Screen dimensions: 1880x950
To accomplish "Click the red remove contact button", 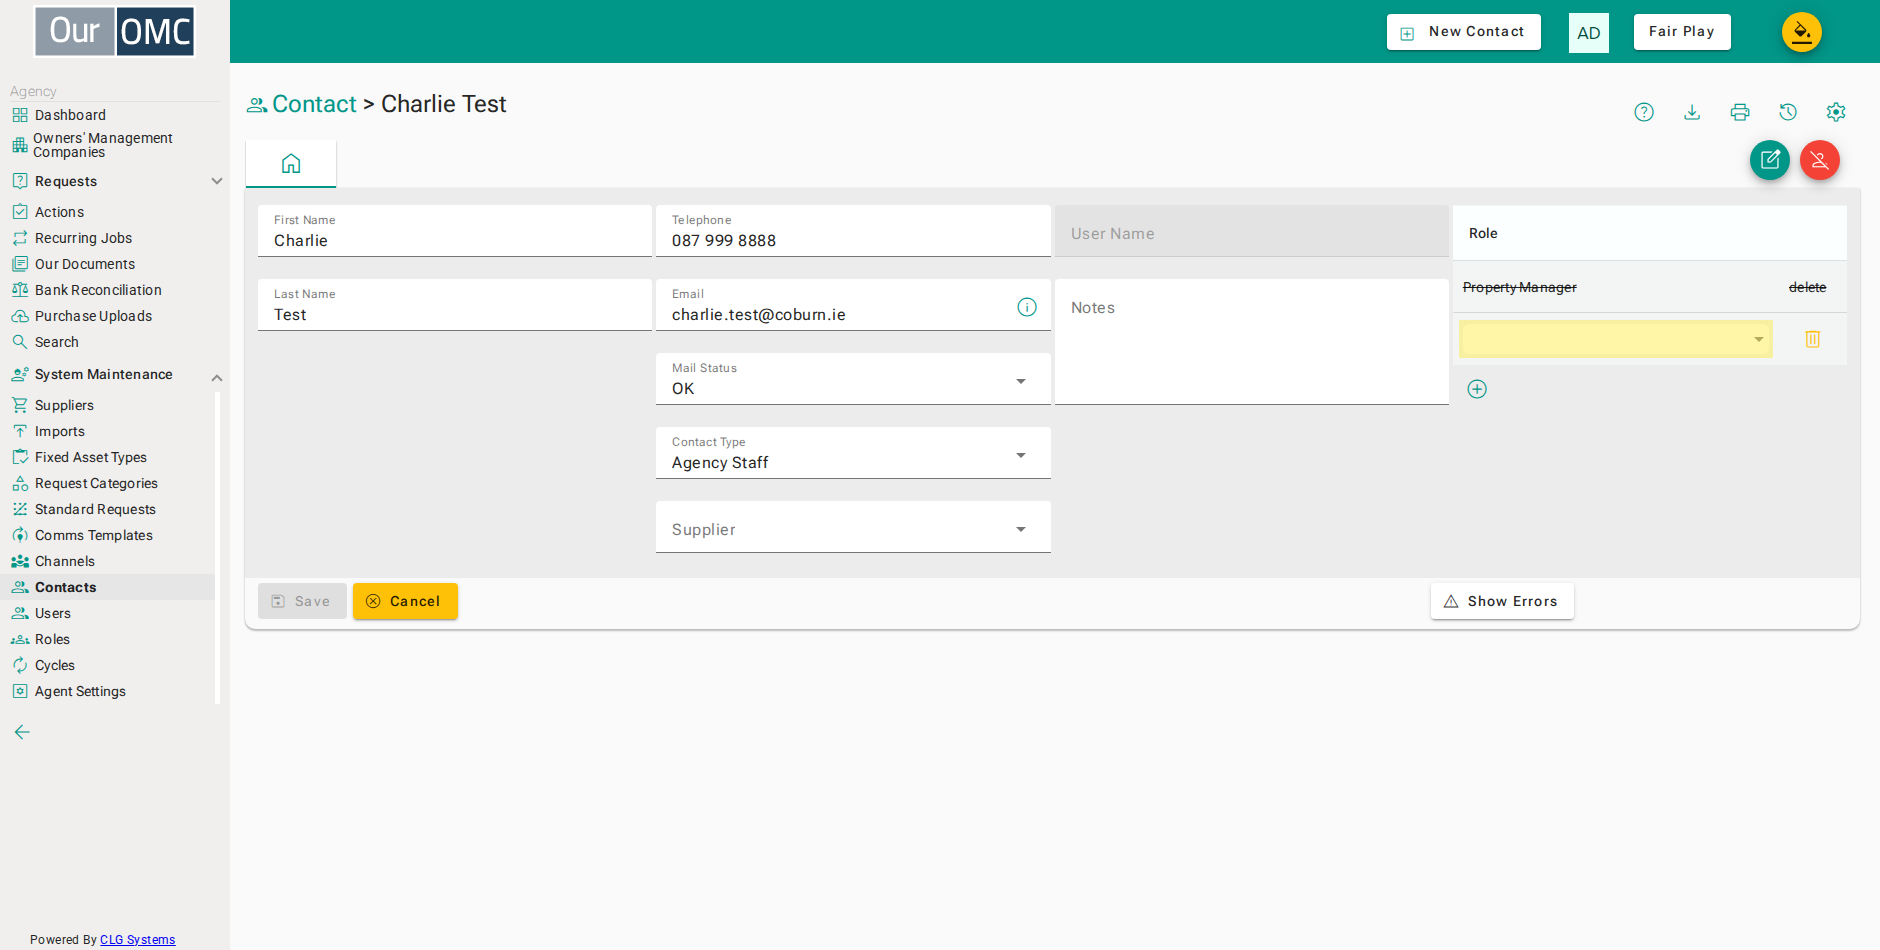I will (x=1820, y=160).
